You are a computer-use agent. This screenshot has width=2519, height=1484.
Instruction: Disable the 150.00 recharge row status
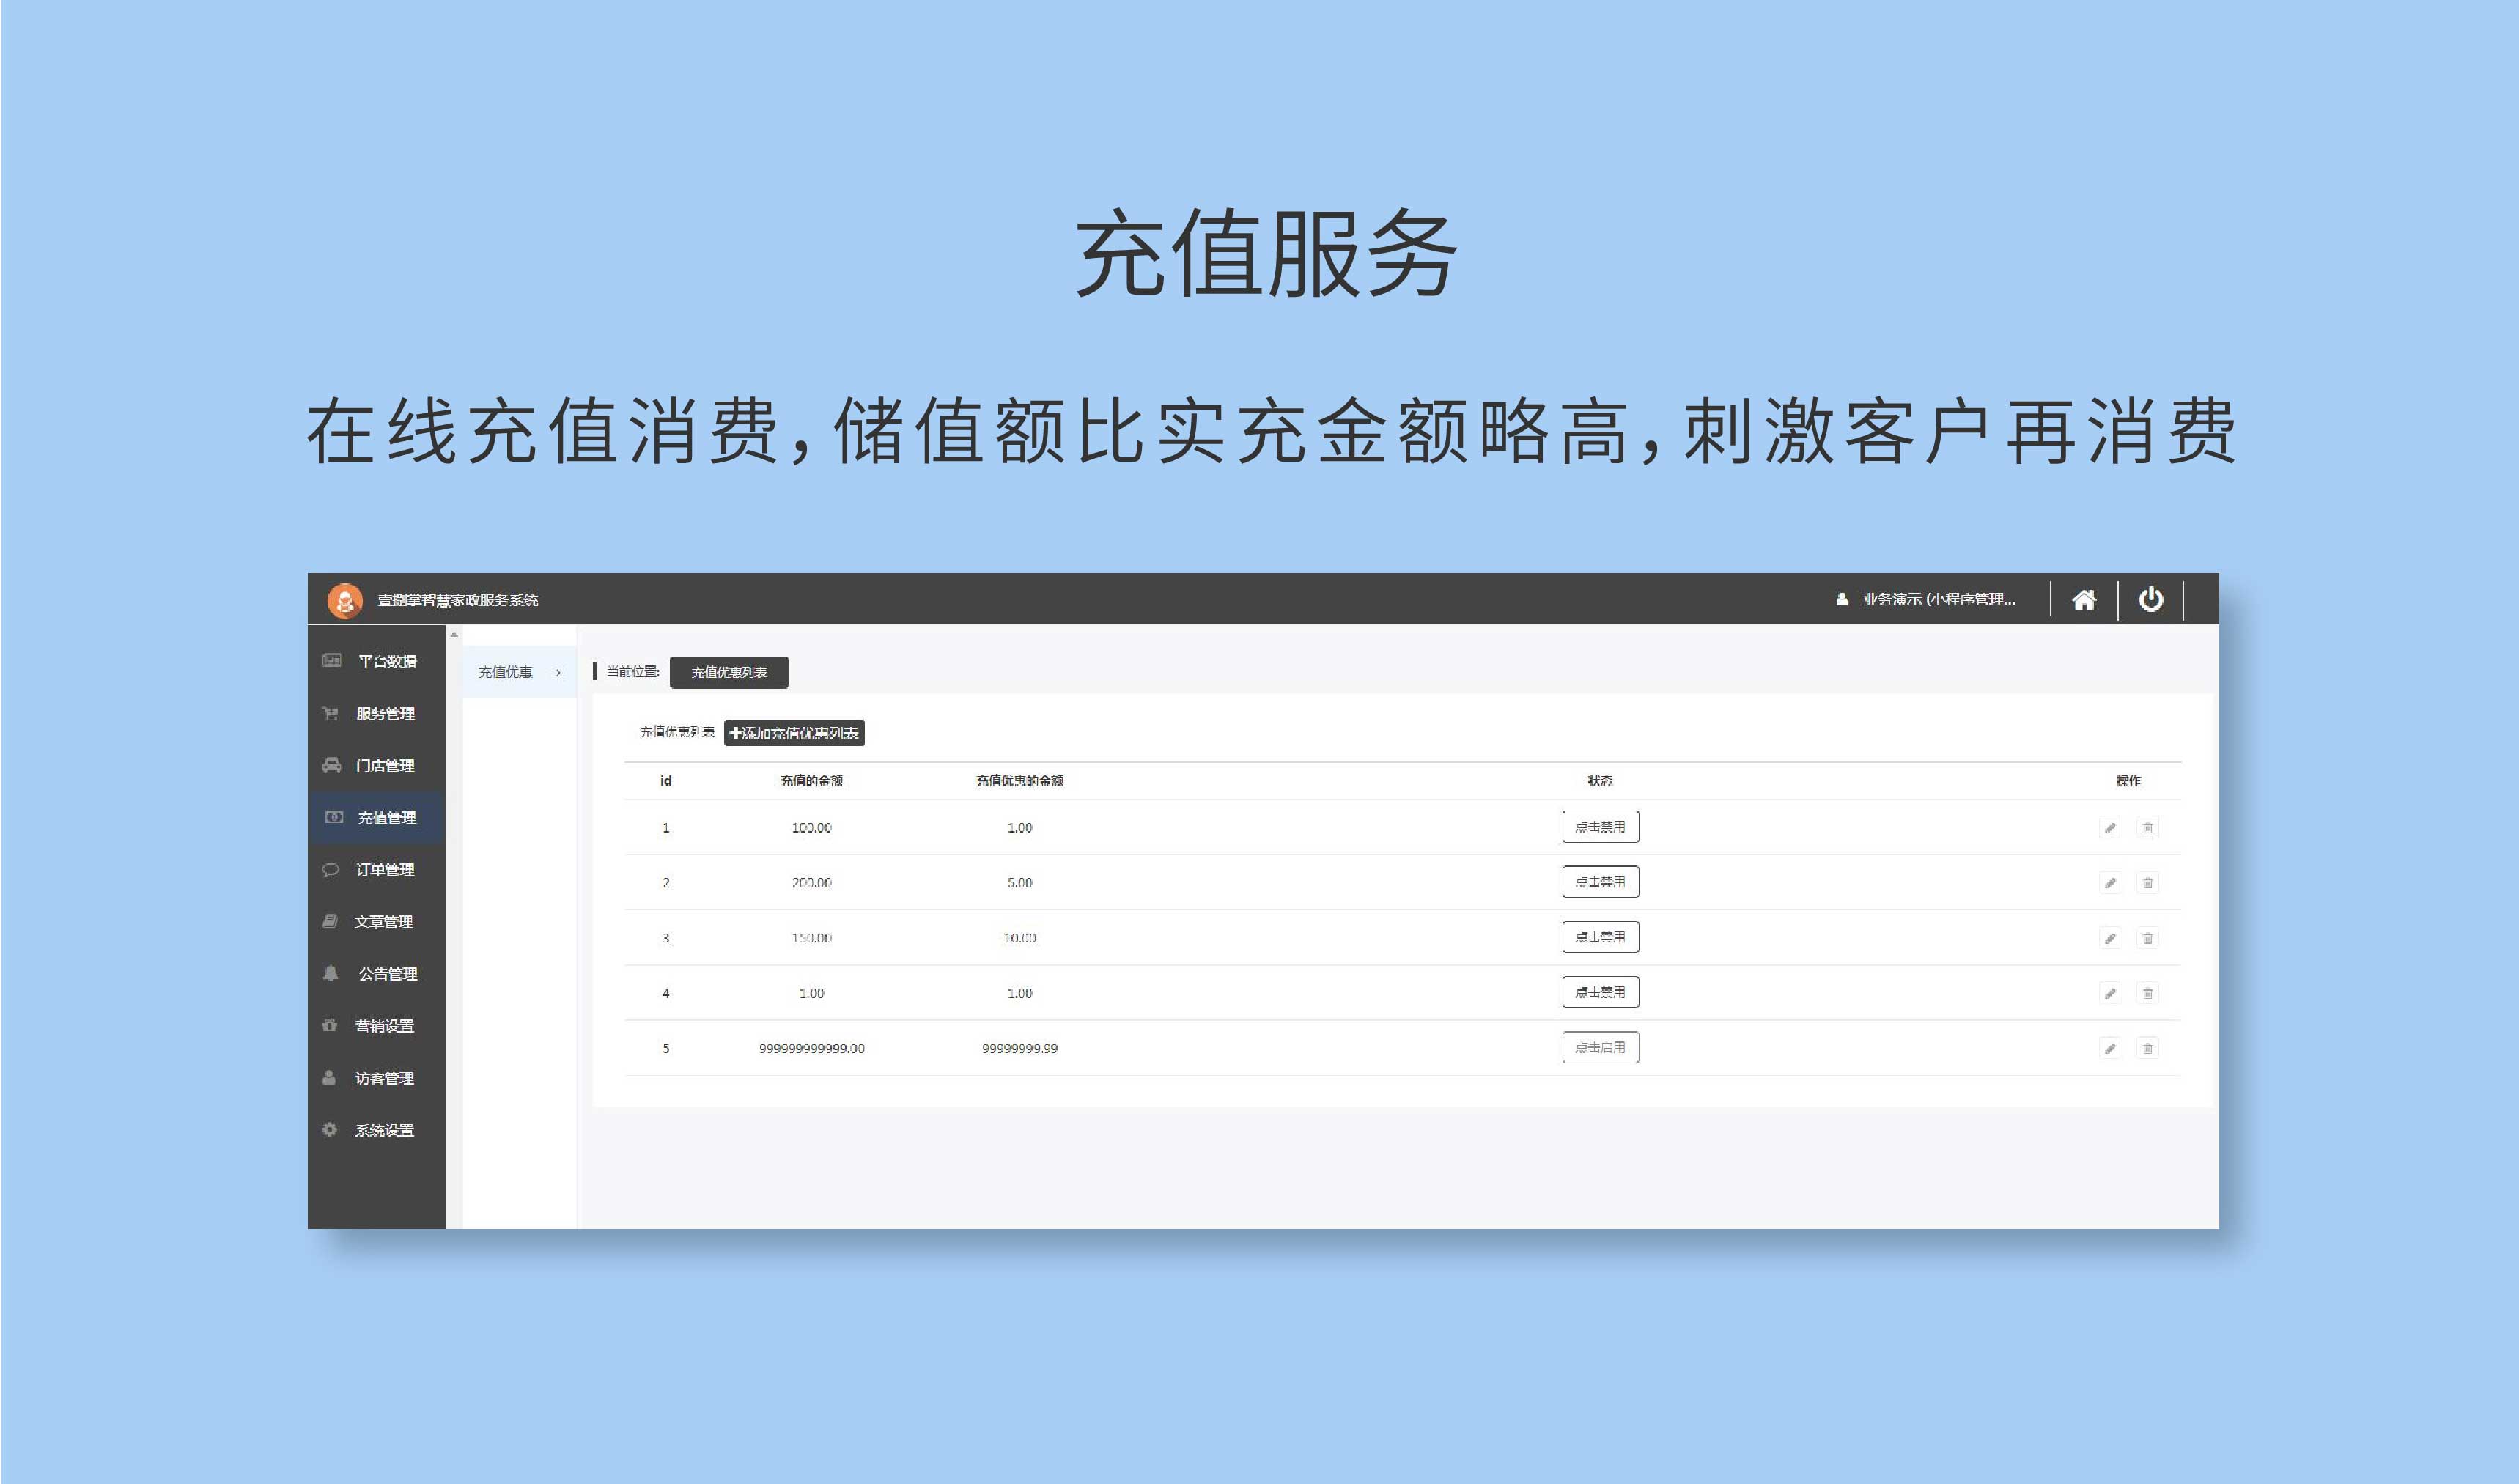click(1599, 938)
